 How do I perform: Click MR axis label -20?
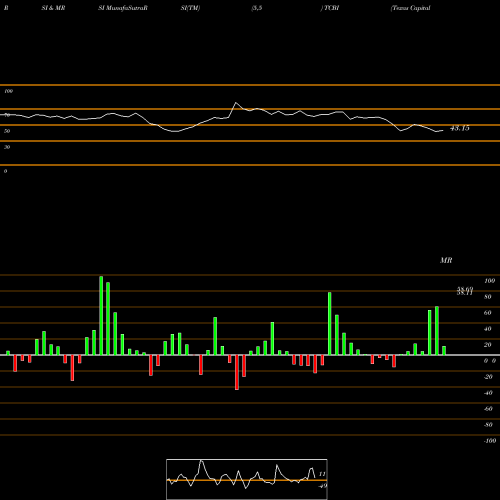tap(488, 377)
